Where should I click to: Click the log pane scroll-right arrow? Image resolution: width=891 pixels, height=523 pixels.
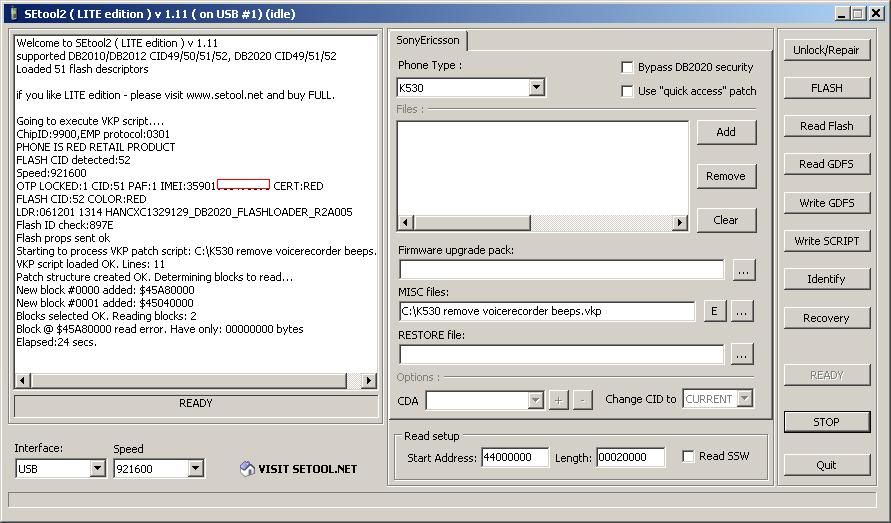[x=369, y=380]
